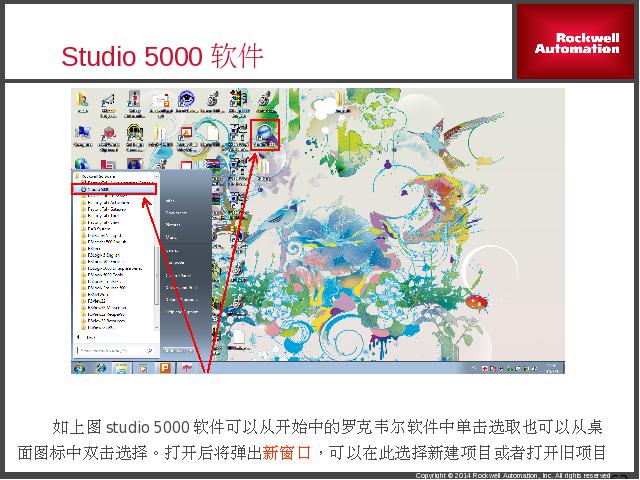Select the highlighted Studio 5000 Start menu entry
This screenshot has height=480, width=640.
click(114, 189)
